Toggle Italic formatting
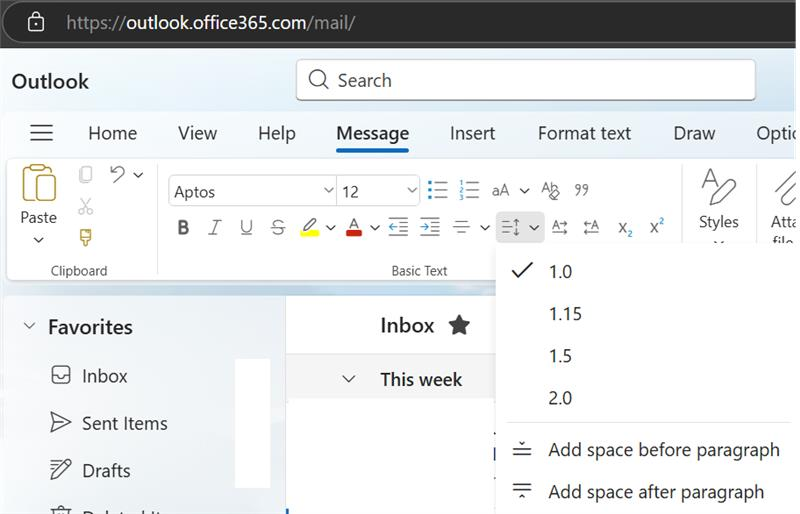This screenshot has height=514, width=800. (x=215, y=227)
